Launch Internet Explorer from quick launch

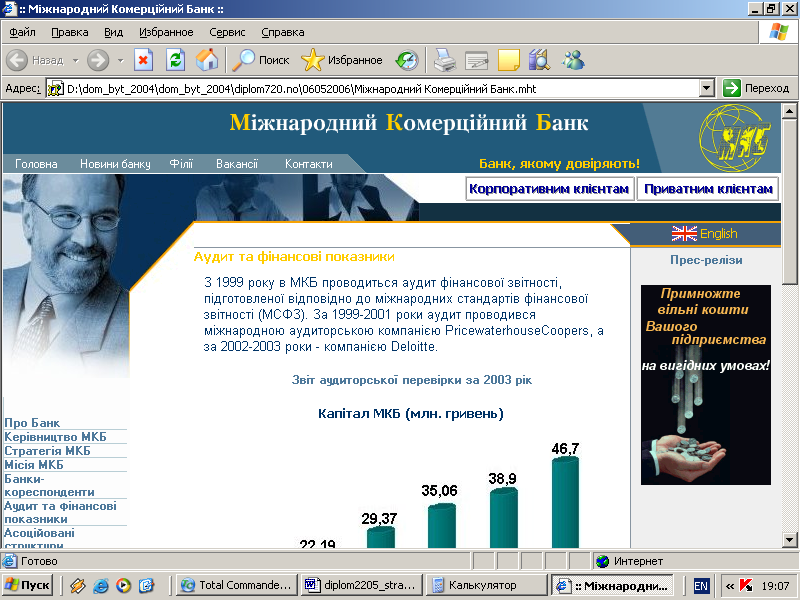(101, 585)
